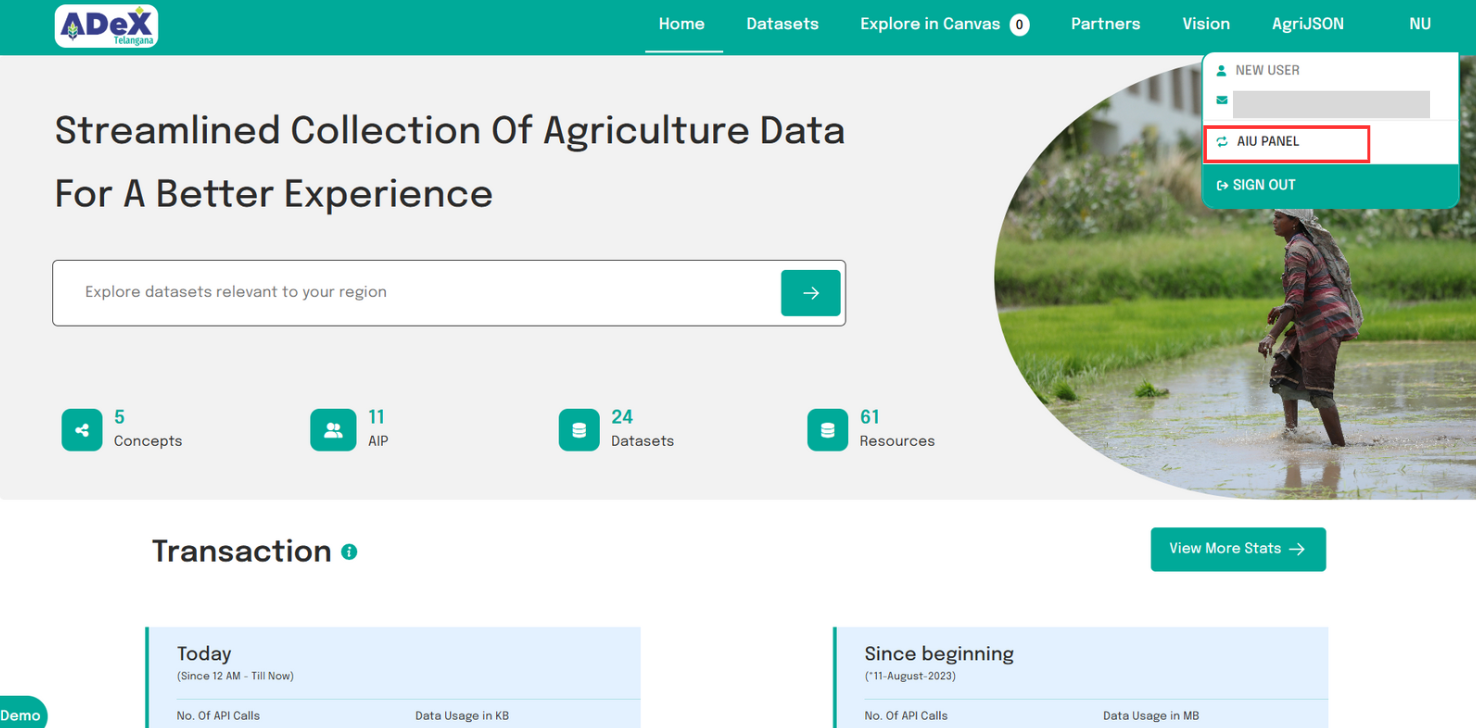Click the Transaction info icon
The height and width of the screenshot is (728, 1476).
[349, 552]
